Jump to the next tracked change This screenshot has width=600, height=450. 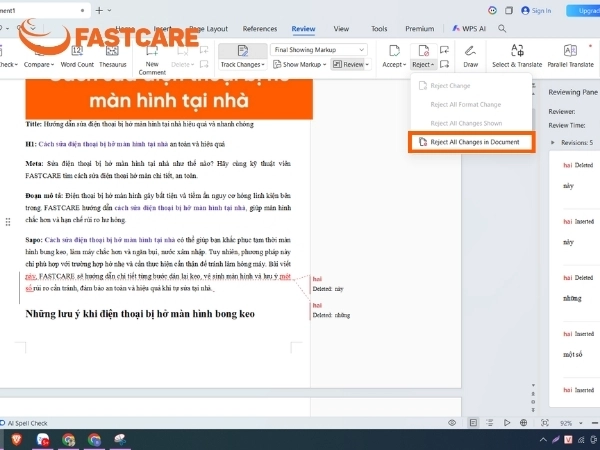point(444,64)
